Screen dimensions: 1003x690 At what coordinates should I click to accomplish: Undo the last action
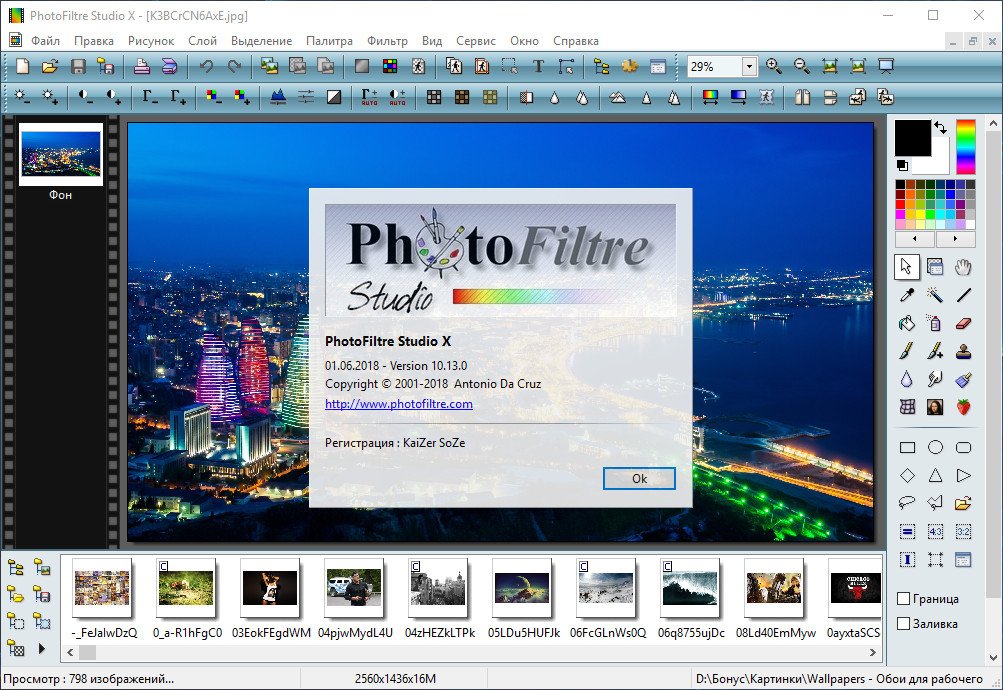coord(206,66)
